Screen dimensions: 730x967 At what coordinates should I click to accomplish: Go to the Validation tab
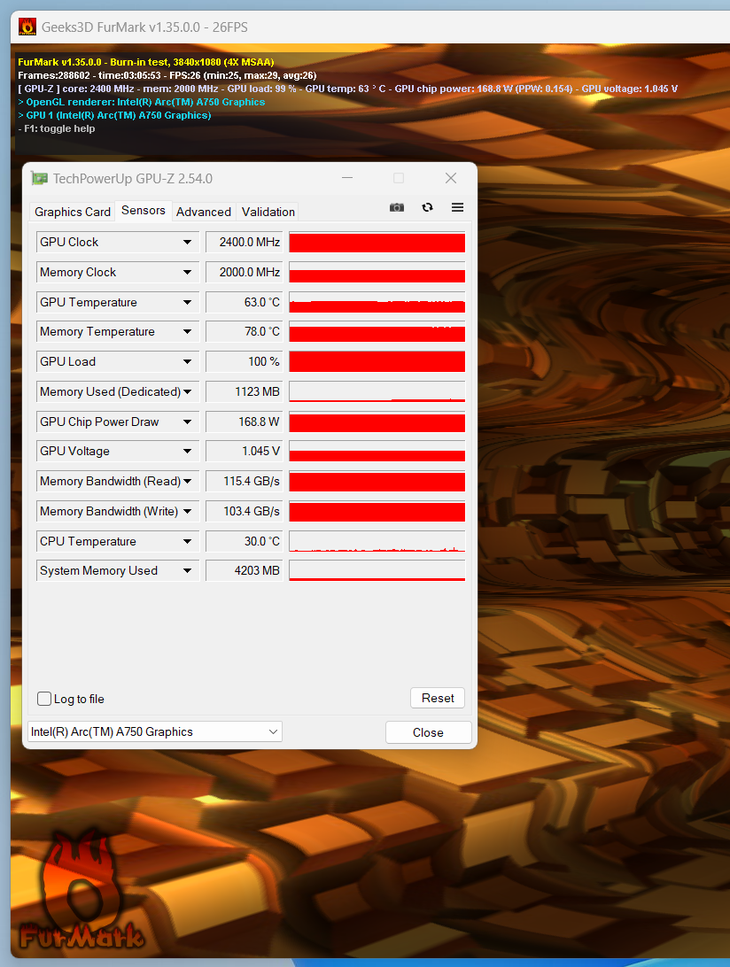tap(268, 212)
